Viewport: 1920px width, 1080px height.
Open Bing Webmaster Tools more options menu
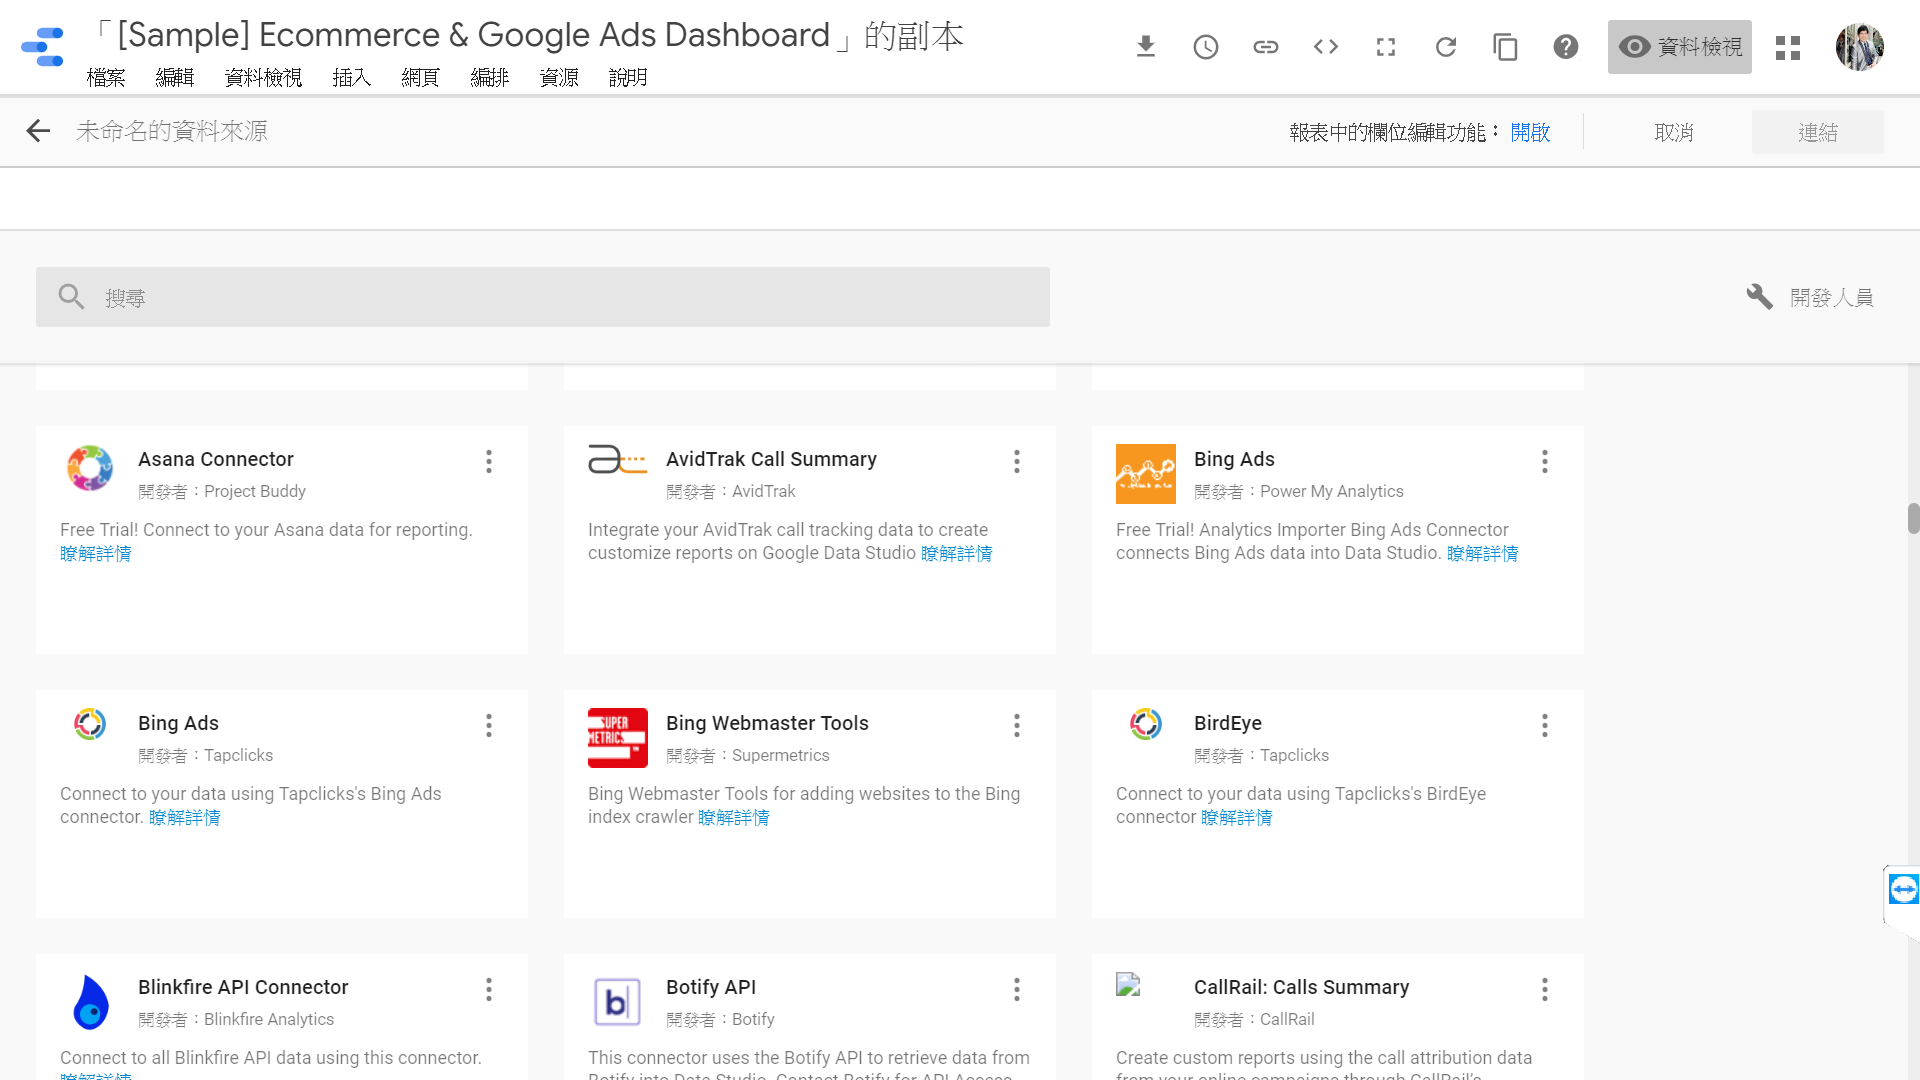pos(1017,725)
